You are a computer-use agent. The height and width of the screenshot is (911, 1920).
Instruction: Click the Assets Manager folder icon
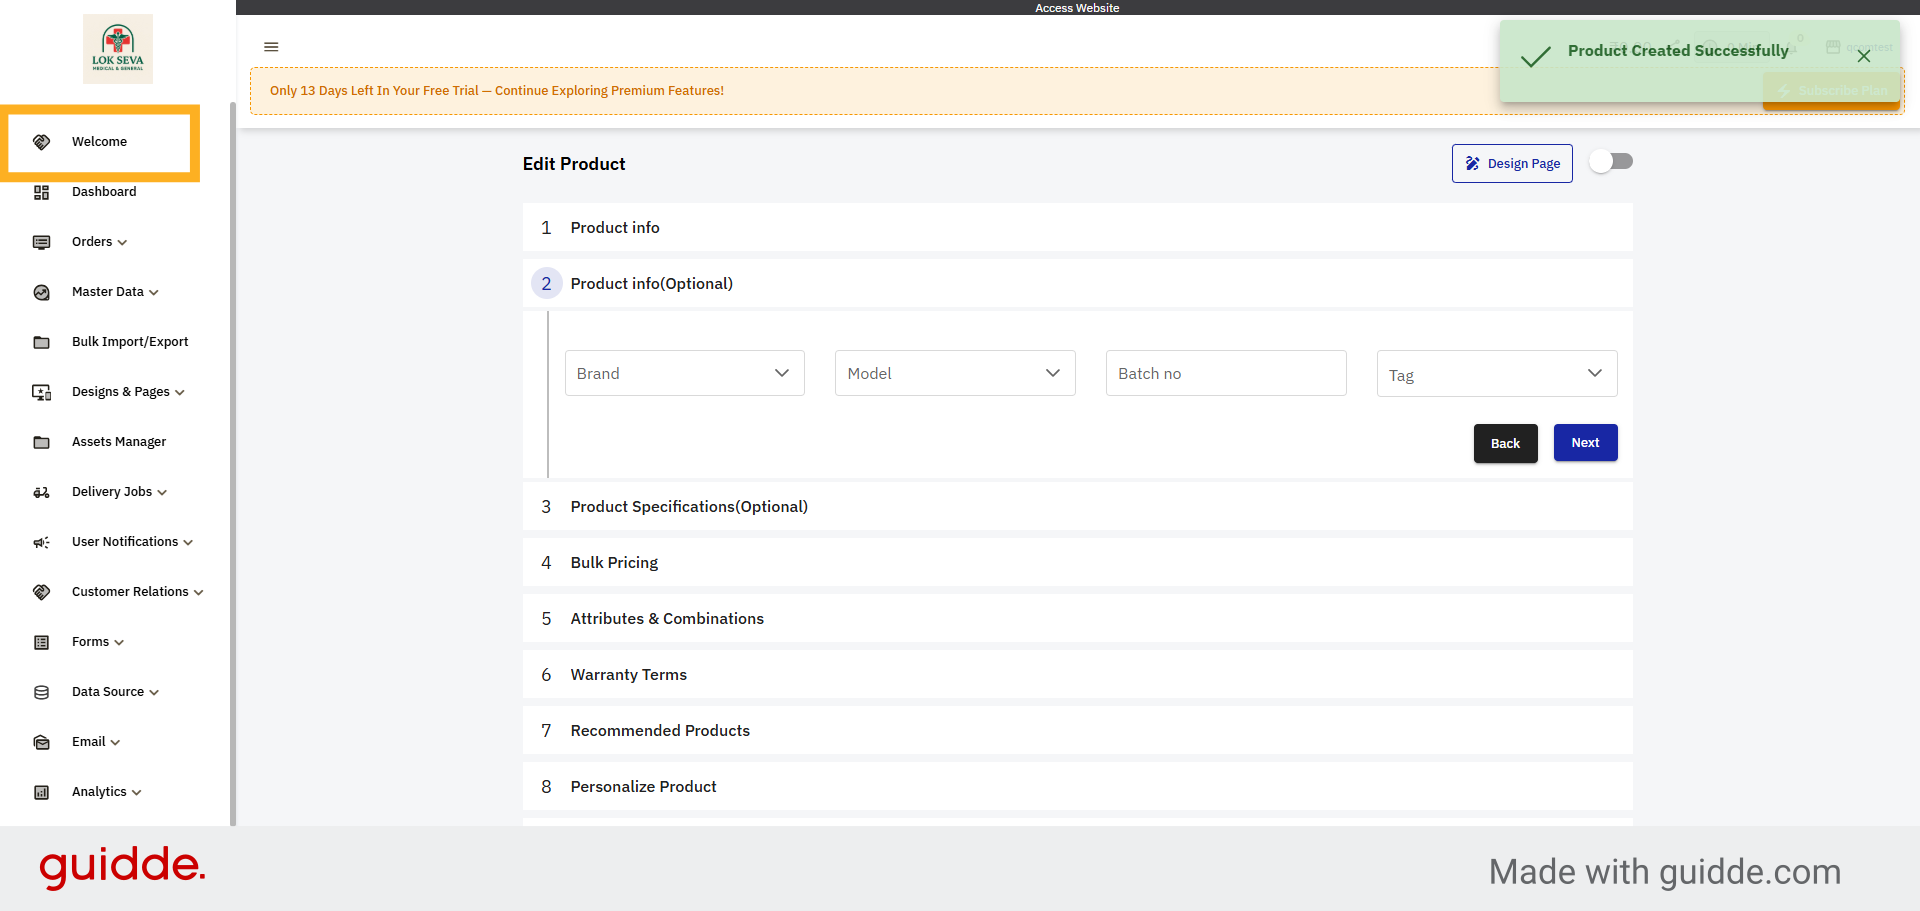tap(41, 442)
